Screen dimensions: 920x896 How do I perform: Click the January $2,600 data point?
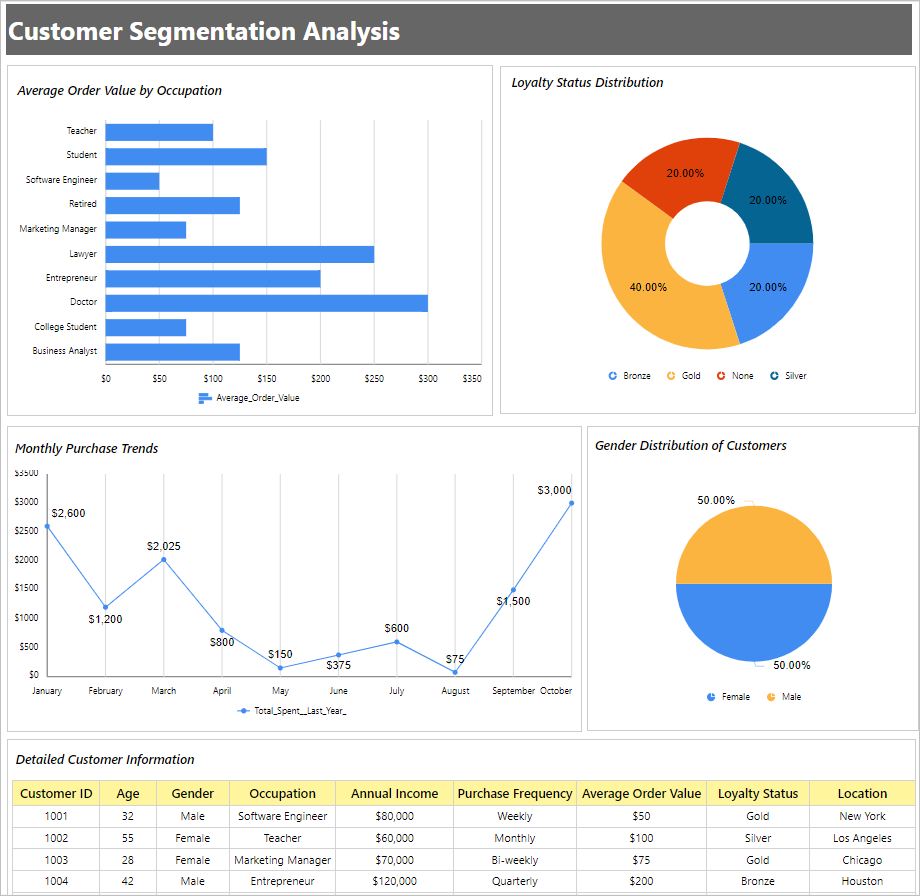[48, 526]
